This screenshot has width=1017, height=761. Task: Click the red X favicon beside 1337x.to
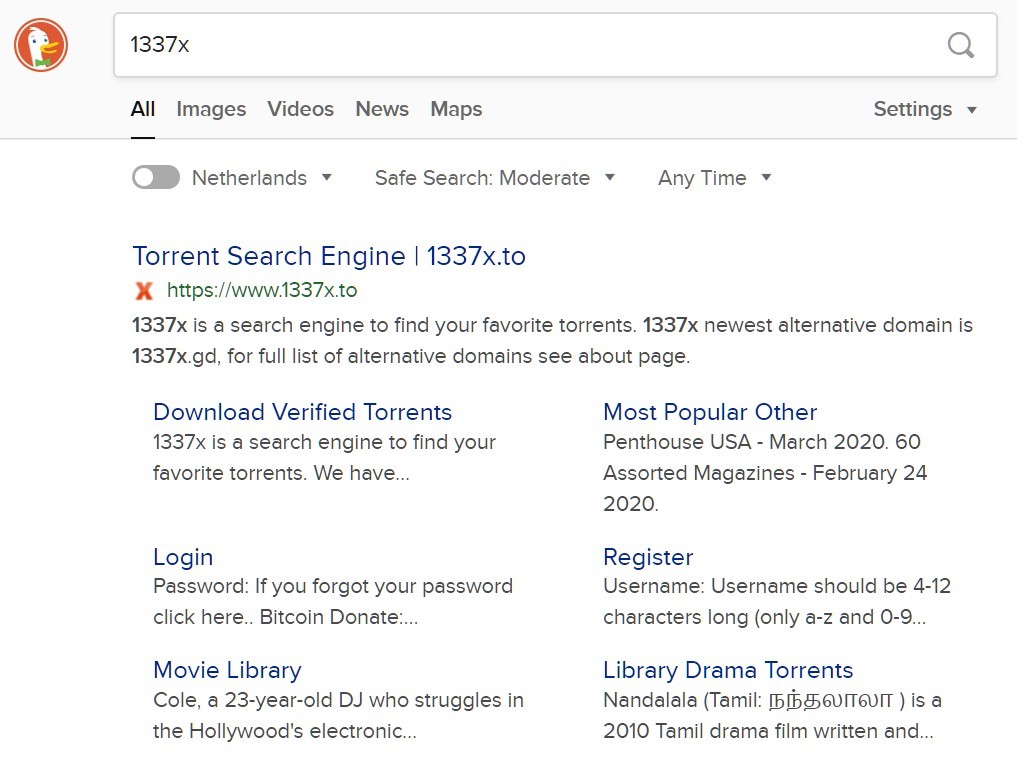144,291
